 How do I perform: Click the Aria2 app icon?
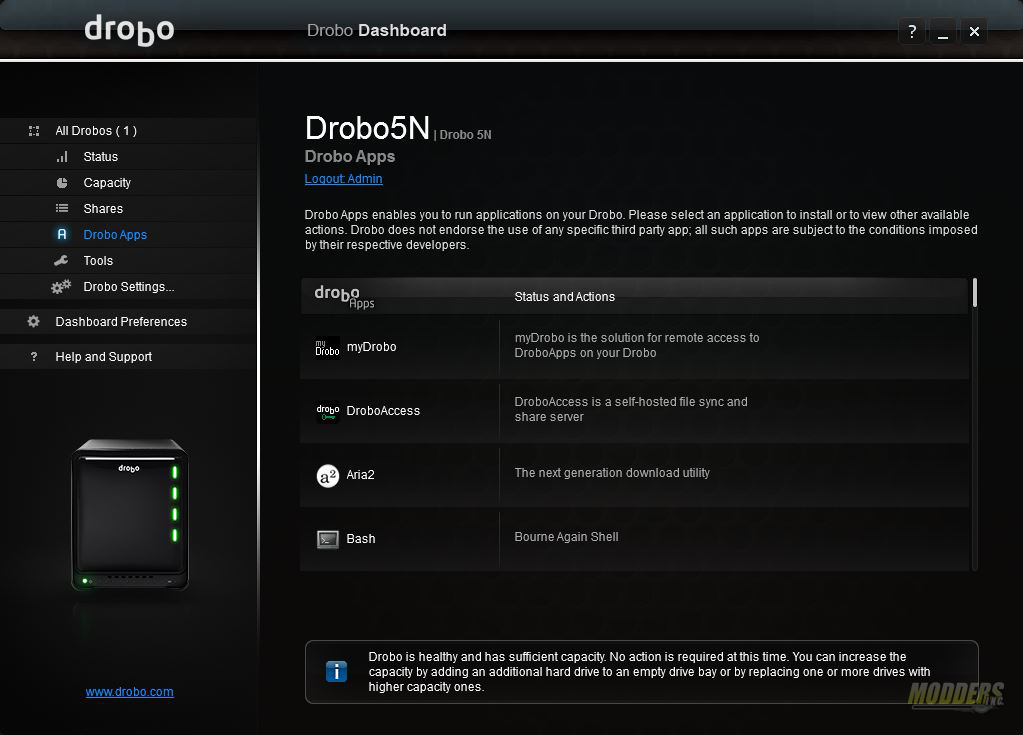[328, 475]
